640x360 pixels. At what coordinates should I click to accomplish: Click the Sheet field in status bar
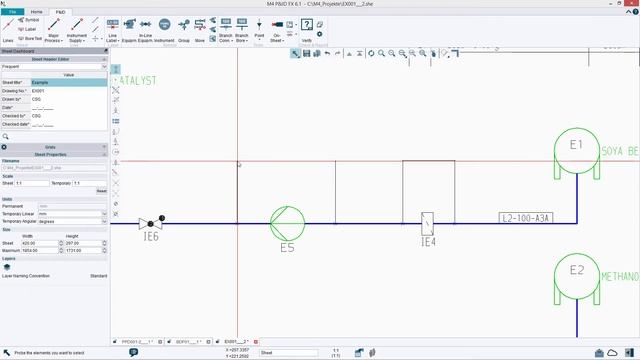(x=289, y=353)
